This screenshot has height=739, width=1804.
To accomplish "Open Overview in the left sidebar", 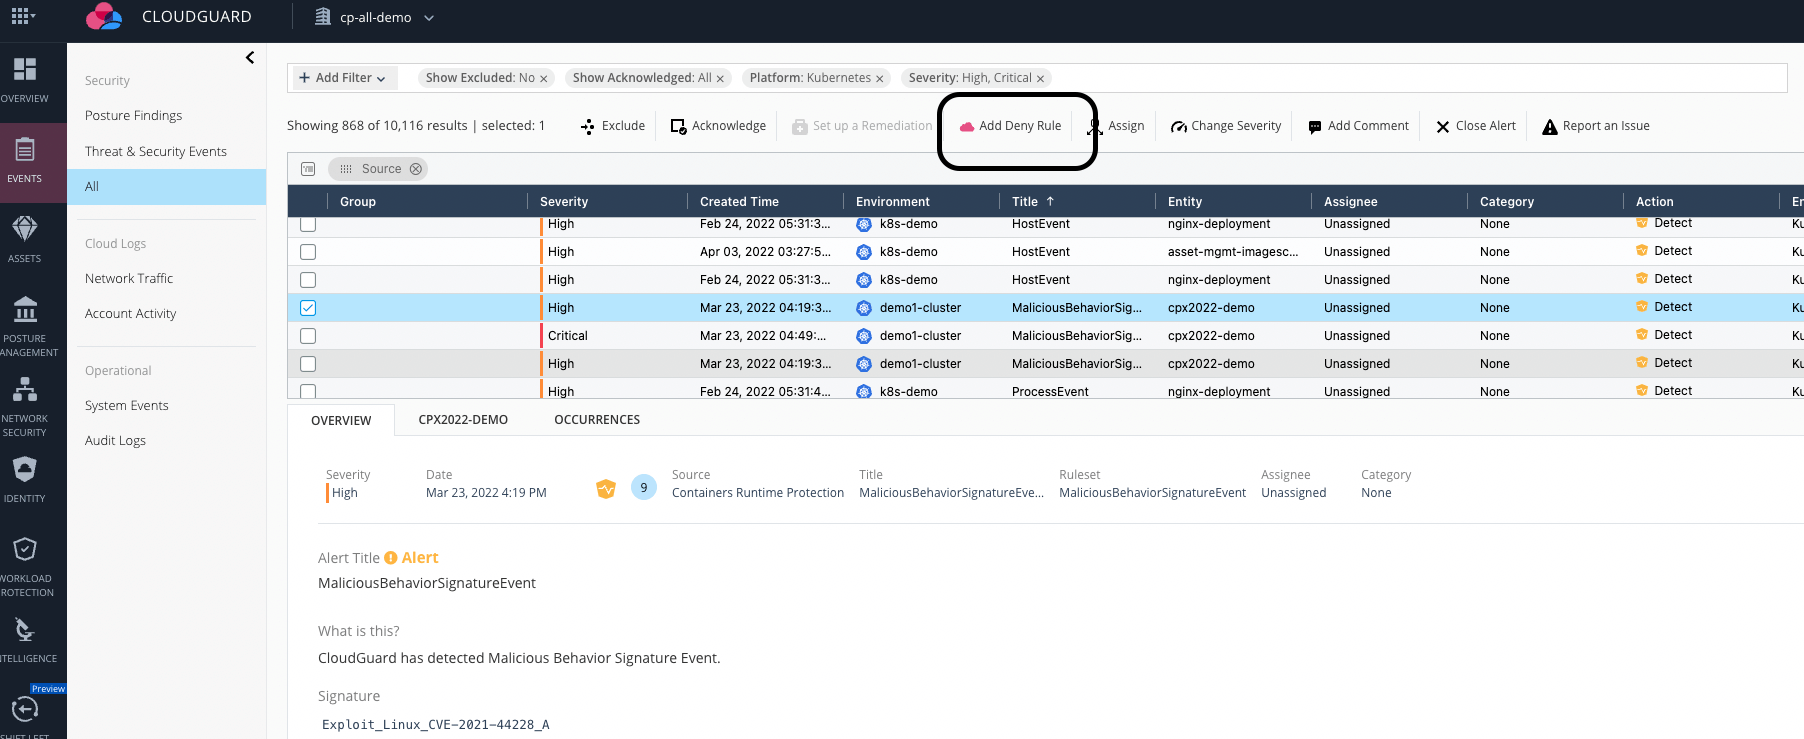I will (x=25, y=81).
